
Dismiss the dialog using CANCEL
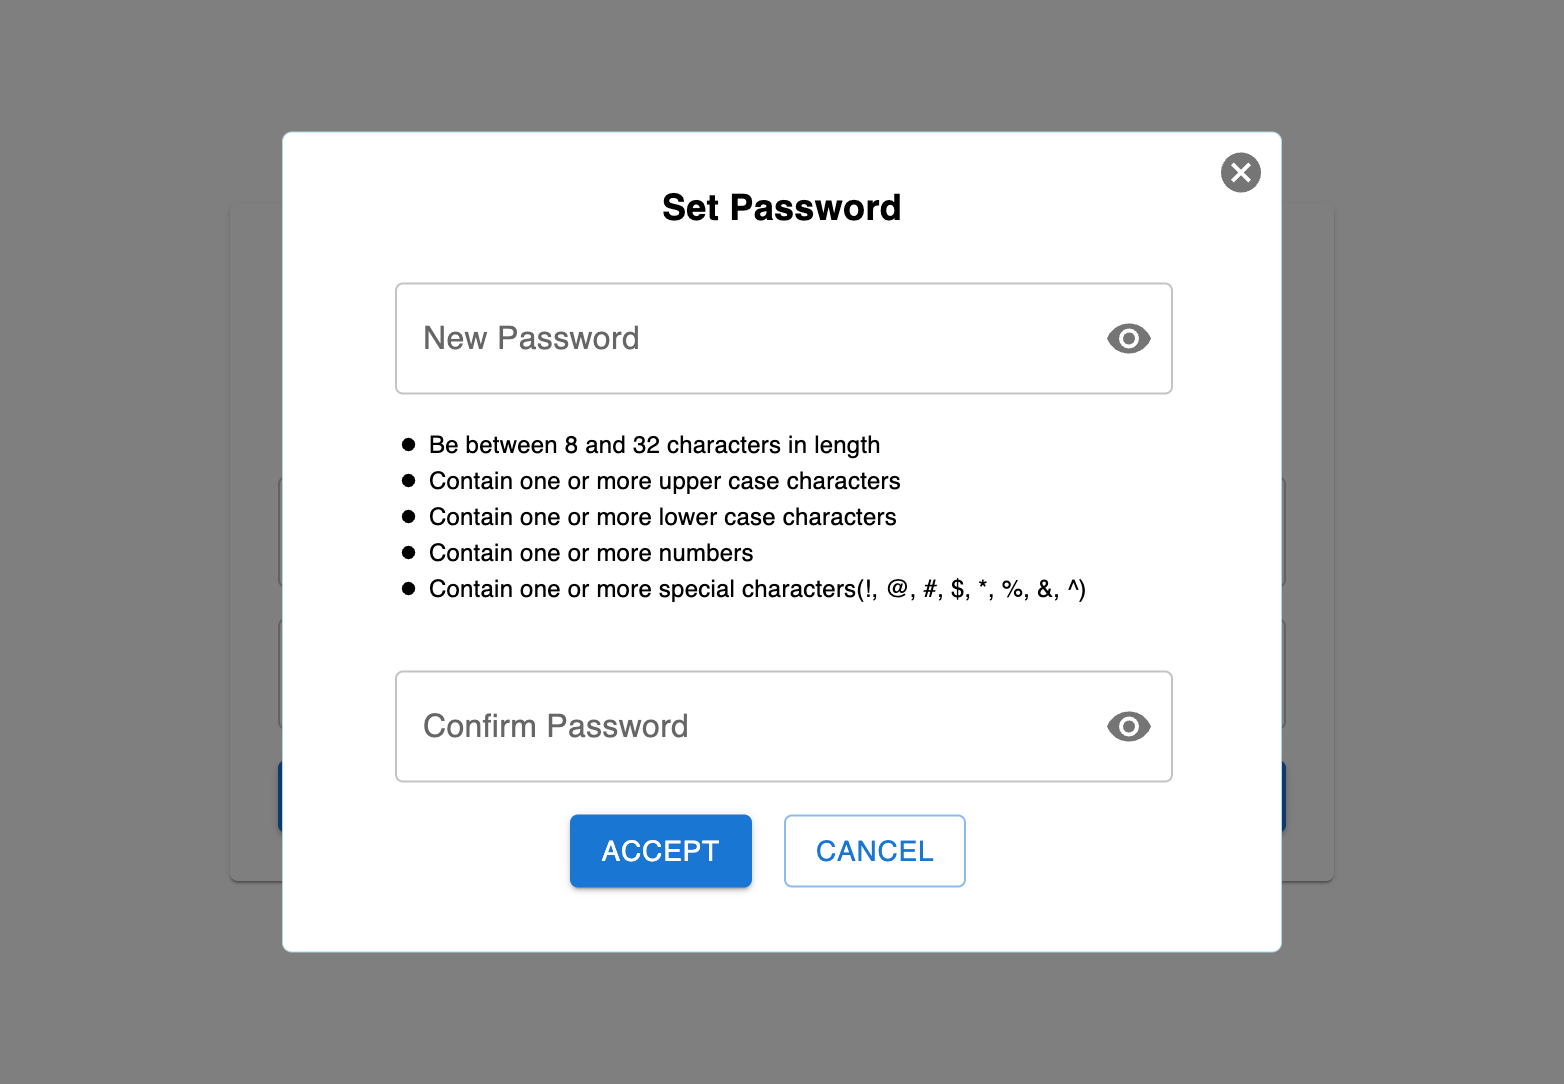874,851
